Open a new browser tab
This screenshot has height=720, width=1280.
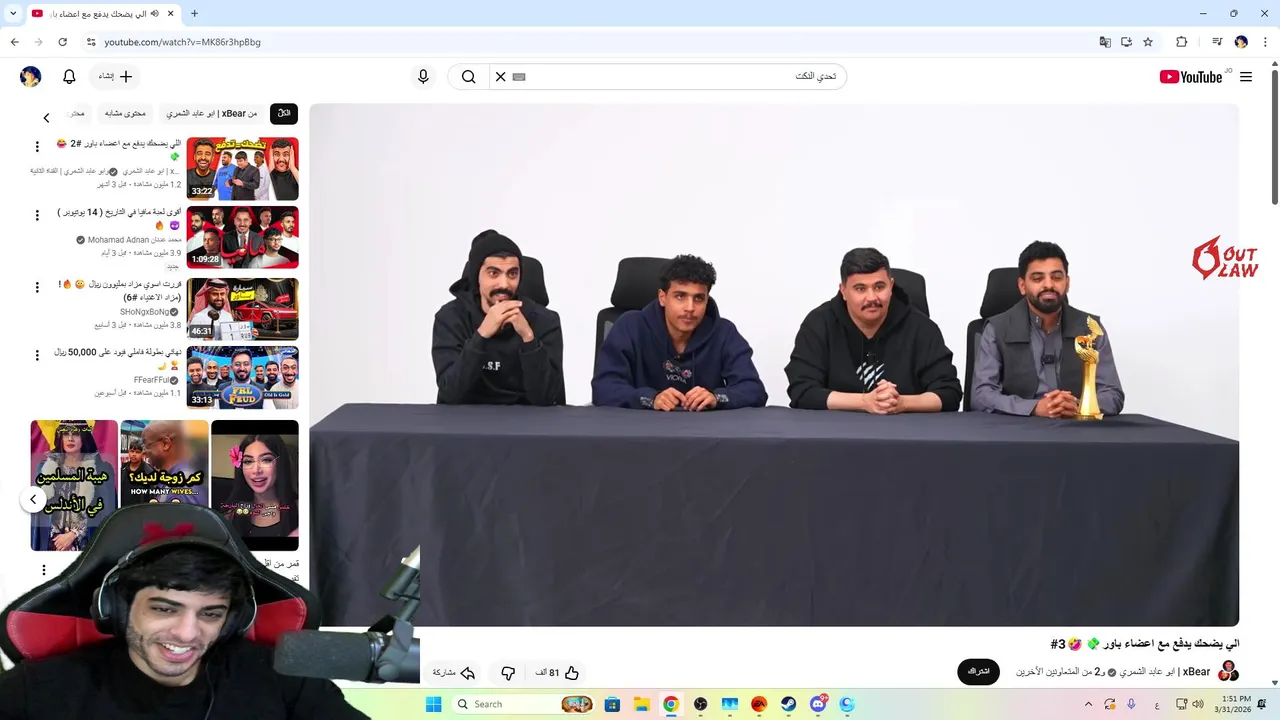(x=194, y=14)
